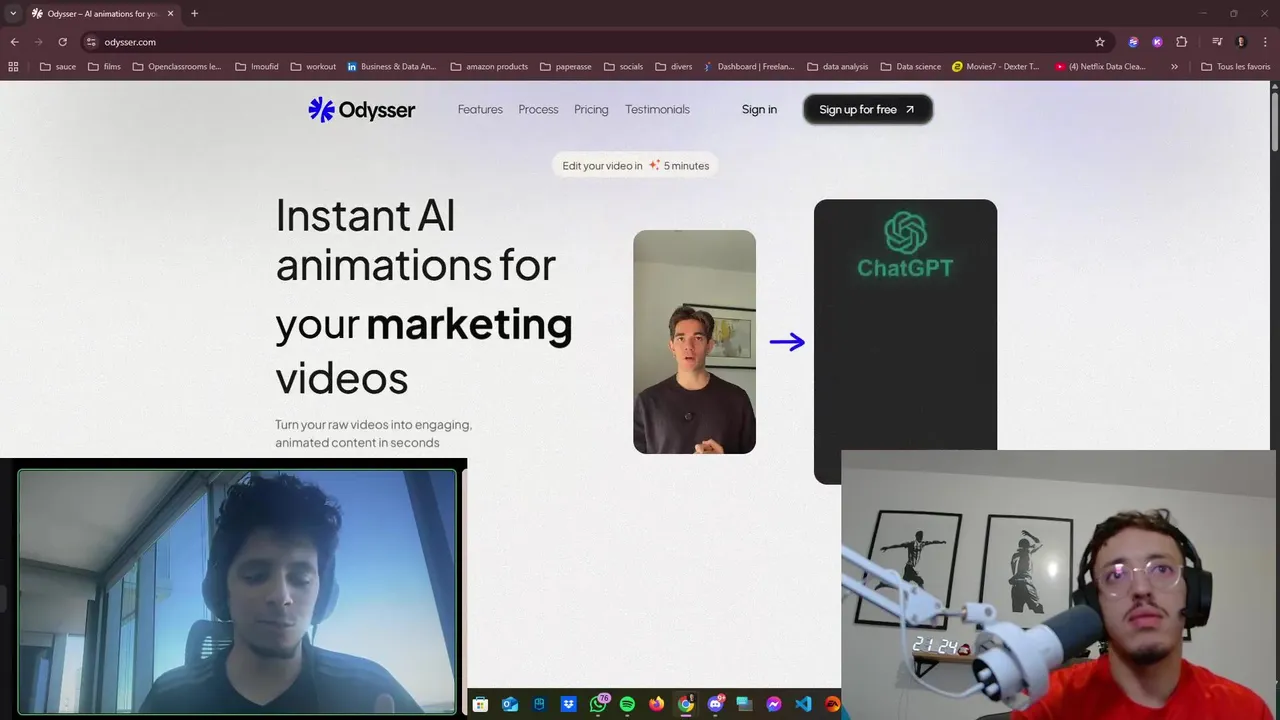Open the 'sauce' bookmark folder
This screenshot has width=1280, height=720.
pyautogui.click(x=58, y=67)
